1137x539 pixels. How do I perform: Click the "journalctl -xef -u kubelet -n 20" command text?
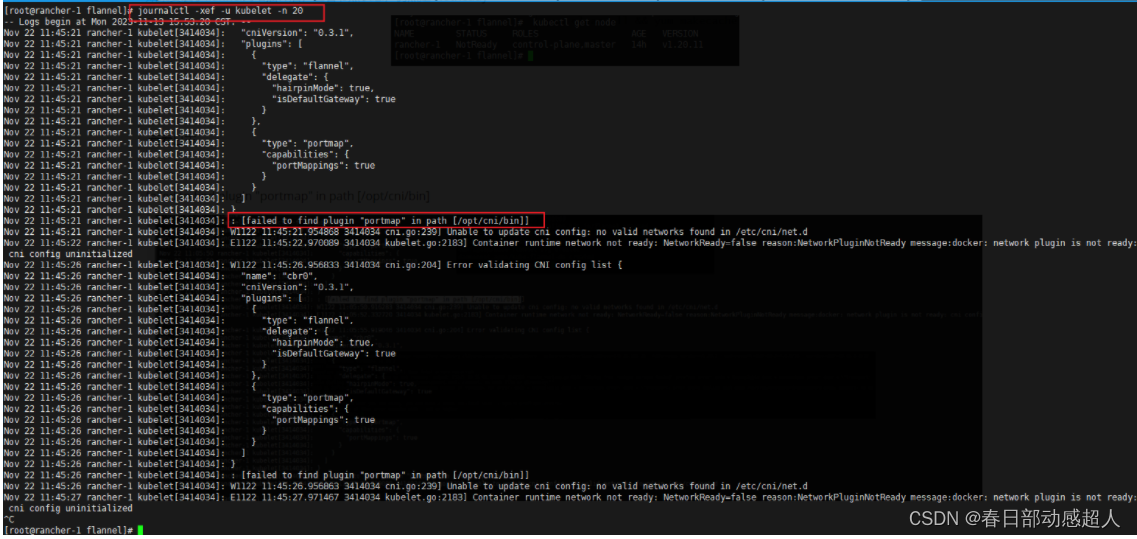coord(220,11)
